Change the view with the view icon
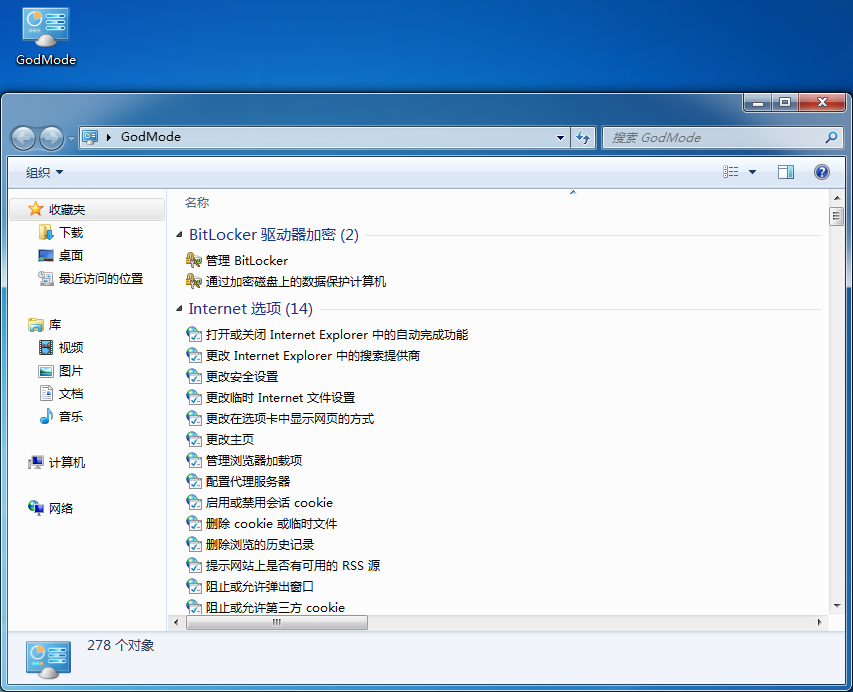Screen dimensions: 853x692 click(731, 172)
